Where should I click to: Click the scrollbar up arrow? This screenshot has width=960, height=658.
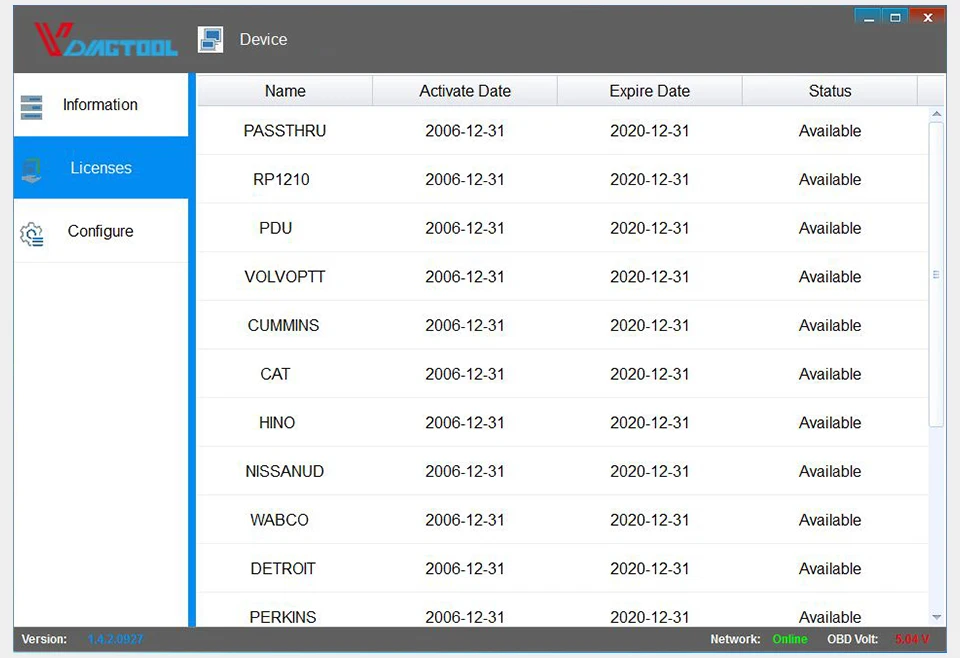pyautogui.click(x=936, y=114)
